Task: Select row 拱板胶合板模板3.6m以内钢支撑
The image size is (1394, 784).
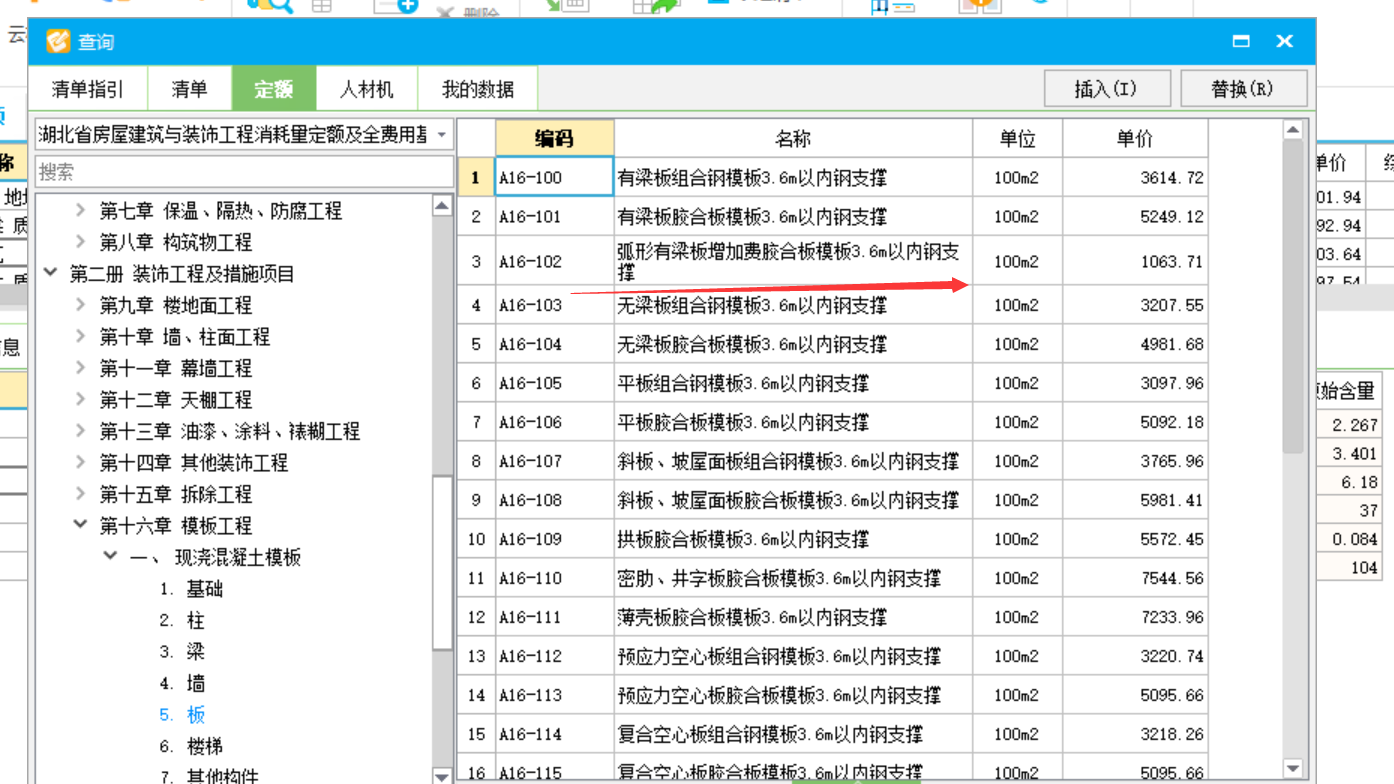Action: click(x=832, y=539)
